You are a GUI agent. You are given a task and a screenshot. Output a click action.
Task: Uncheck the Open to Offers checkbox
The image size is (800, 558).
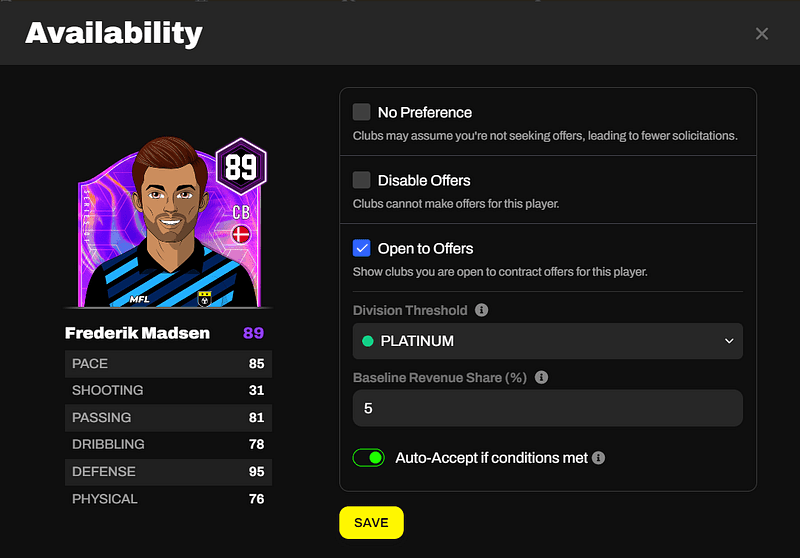361,248
